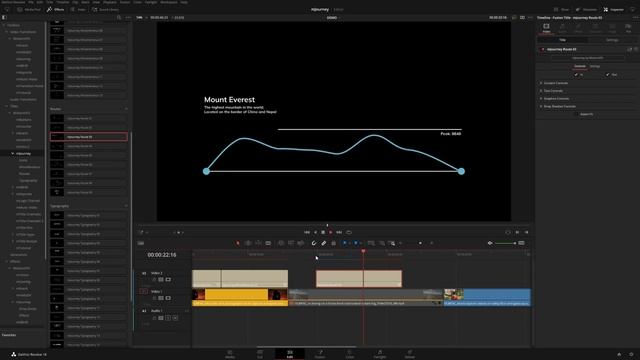Viewport: 640px width, 360px height.
Task: Select the Blade Edit Mode tool
Action: click(268, 243)
